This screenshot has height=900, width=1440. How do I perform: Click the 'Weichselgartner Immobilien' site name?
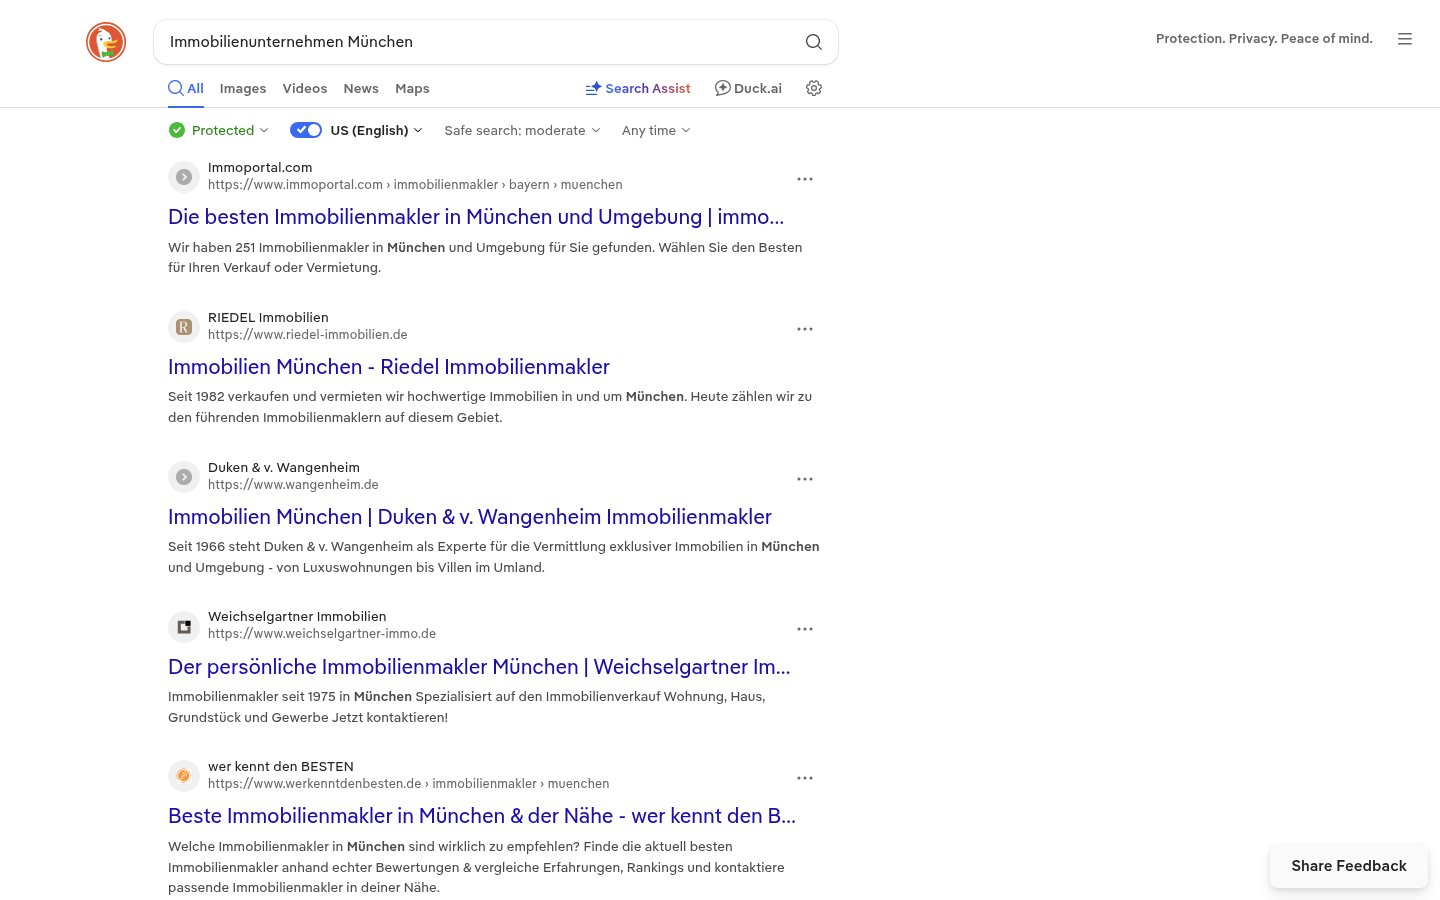pyautogui.click(x=297, y=616)
